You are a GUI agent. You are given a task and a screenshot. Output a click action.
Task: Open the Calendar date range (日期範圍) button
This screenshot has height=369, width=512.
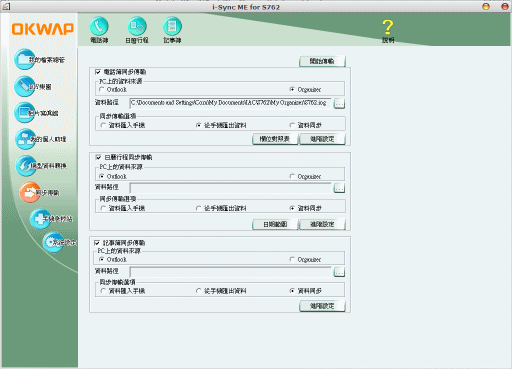pos(275,224)
